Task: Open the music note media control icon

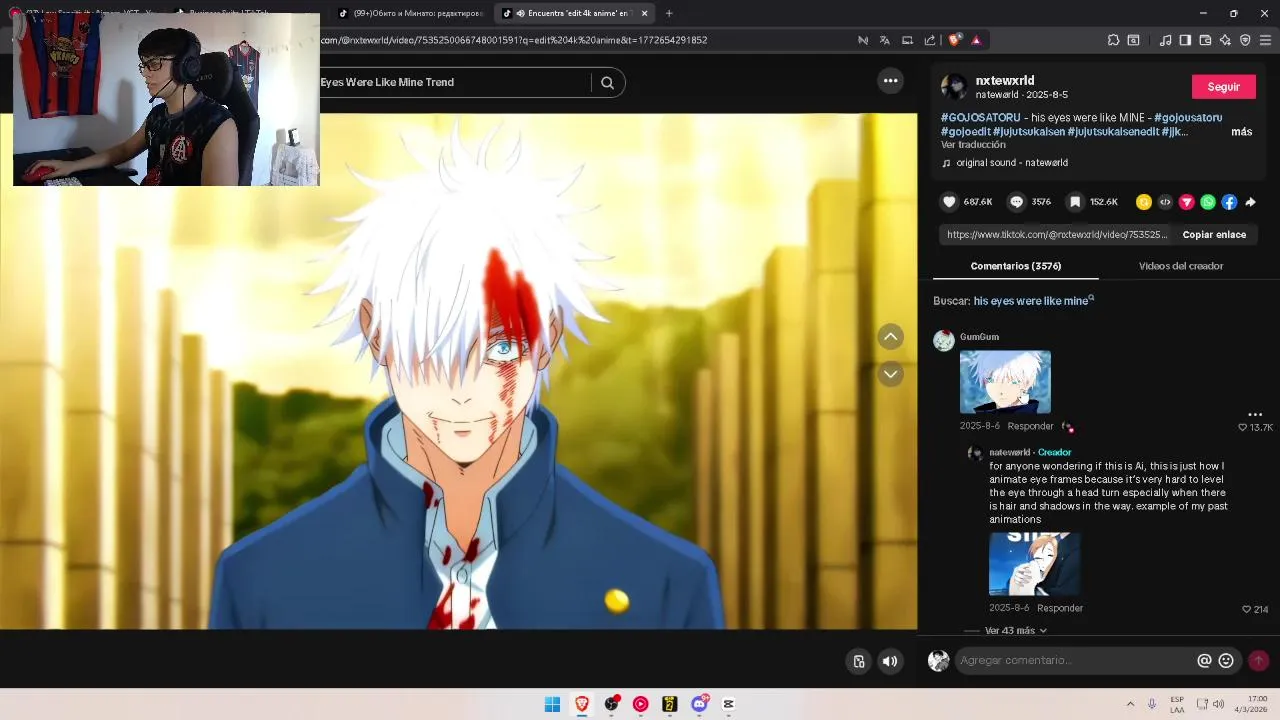Action: point(1165,40)
